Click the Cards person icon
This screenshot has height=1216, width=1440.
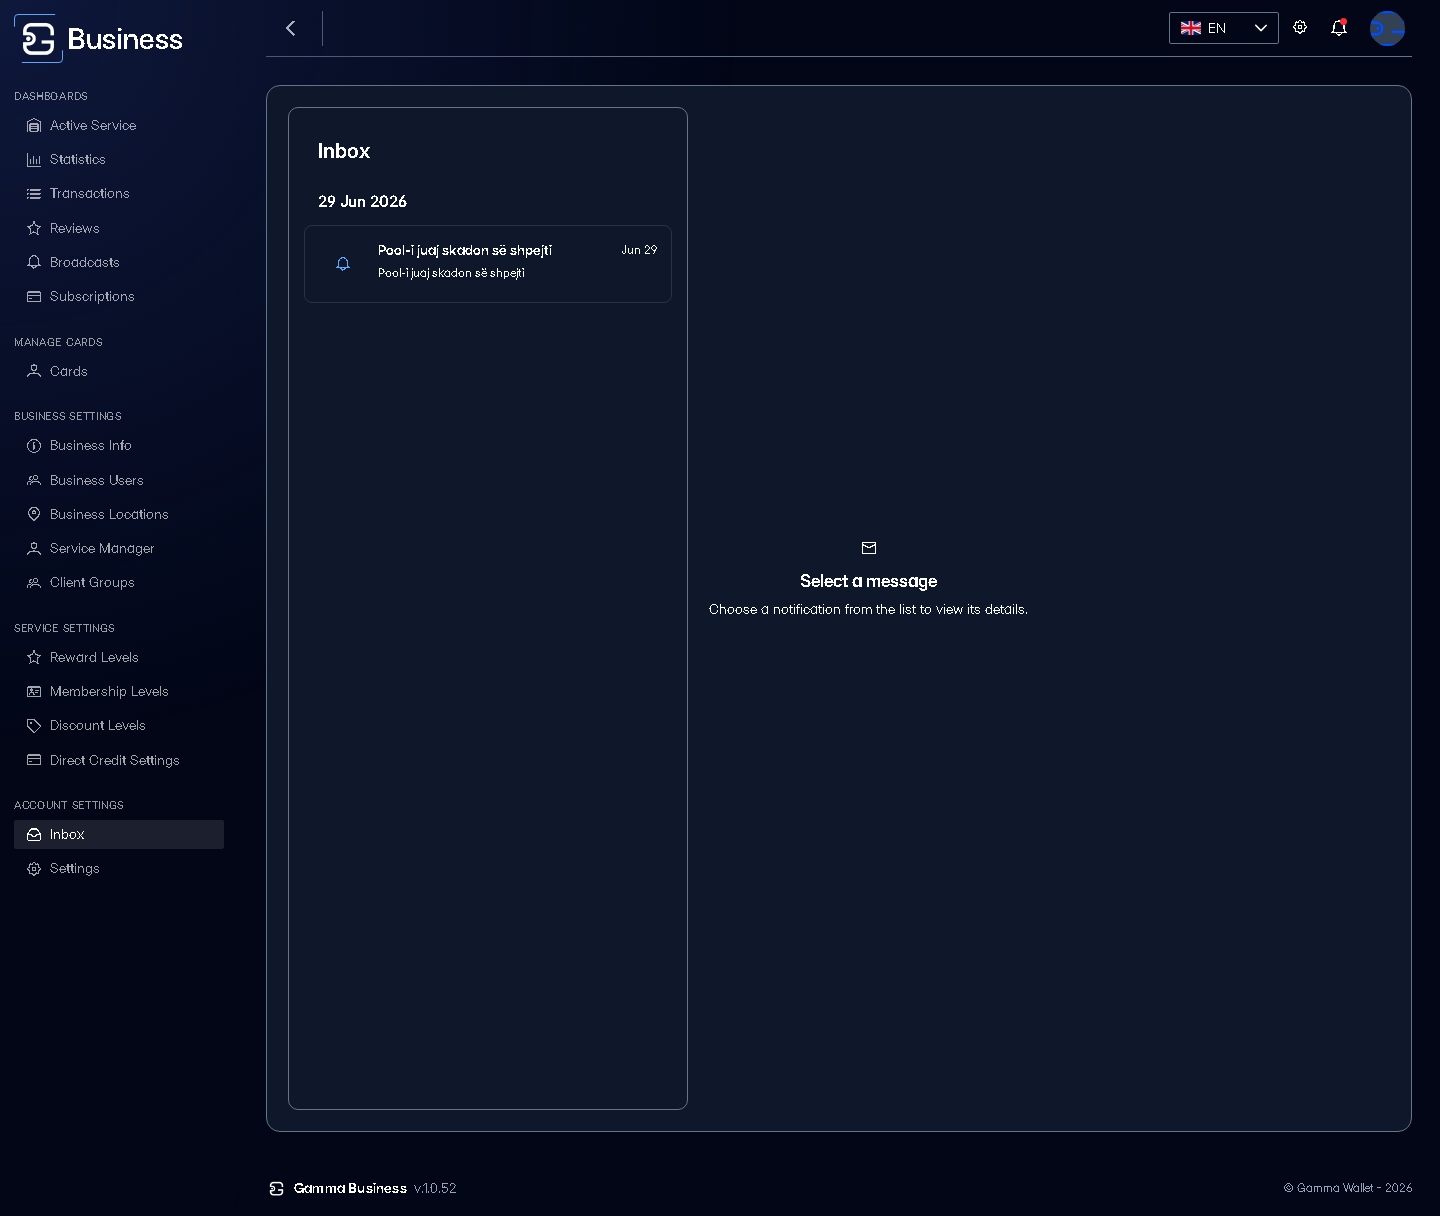34,371
